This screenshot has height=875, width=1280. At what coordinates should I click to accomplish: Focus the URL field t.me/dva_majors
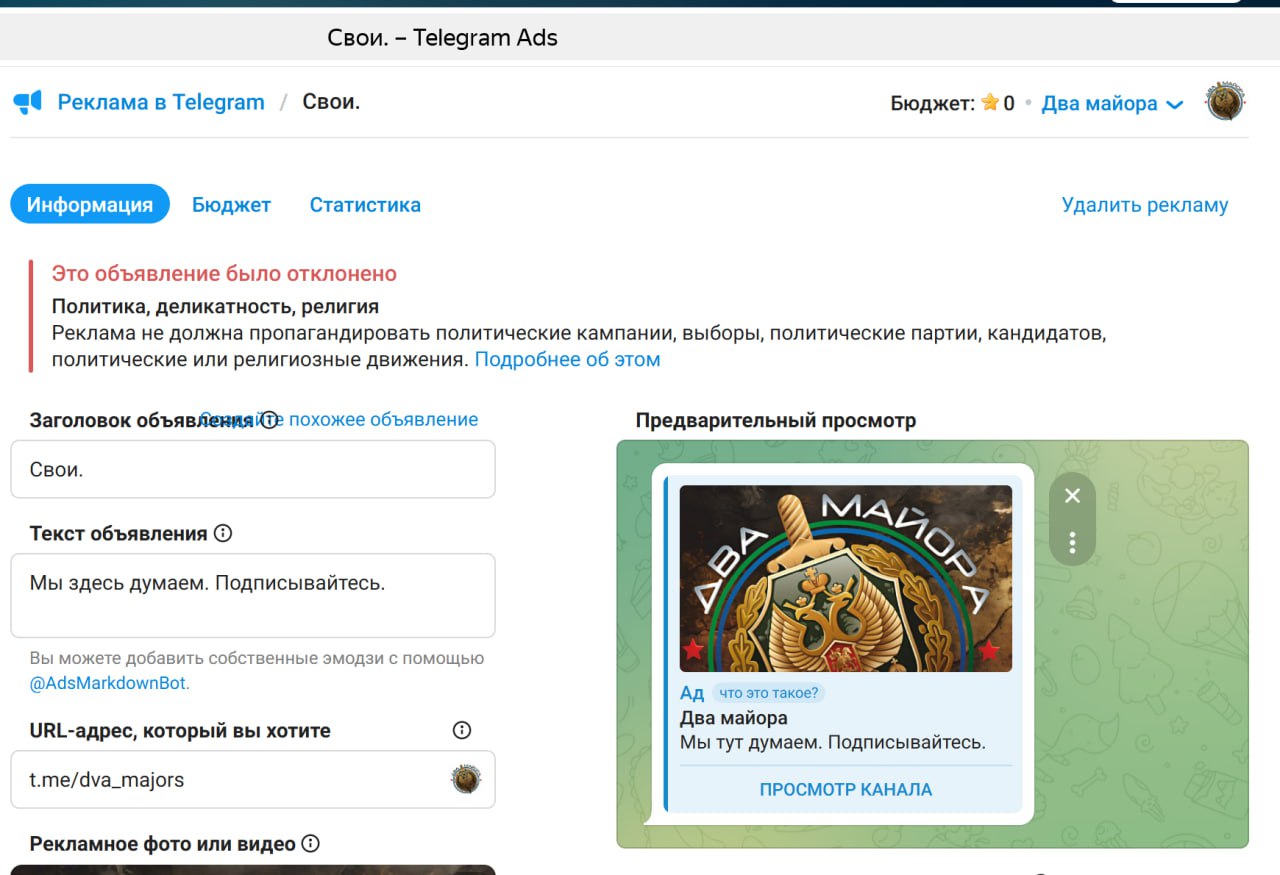point(253,779)
